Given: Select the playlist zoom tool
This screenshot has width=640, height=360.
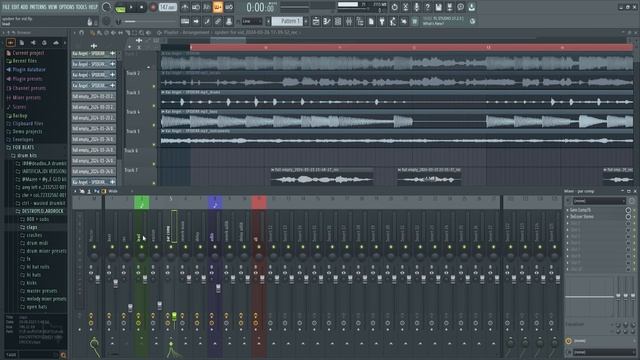Looking at the screenshot, I should point(141,33).
